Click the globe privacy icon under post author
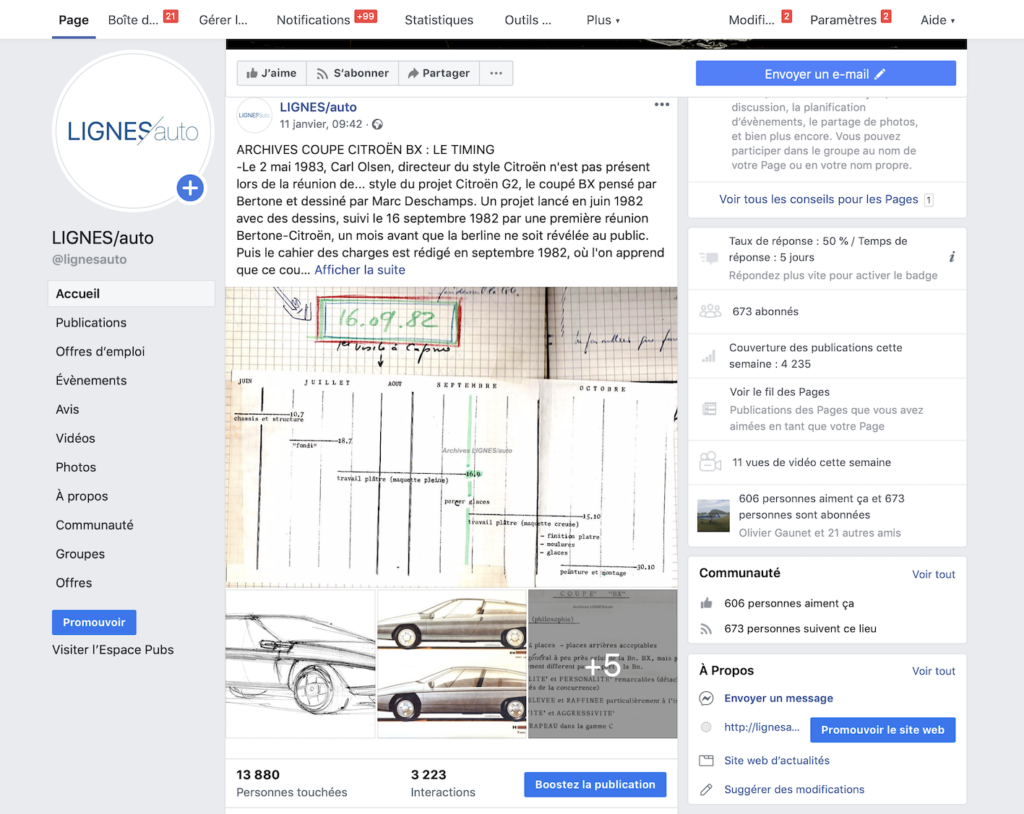 pos(377,125)
